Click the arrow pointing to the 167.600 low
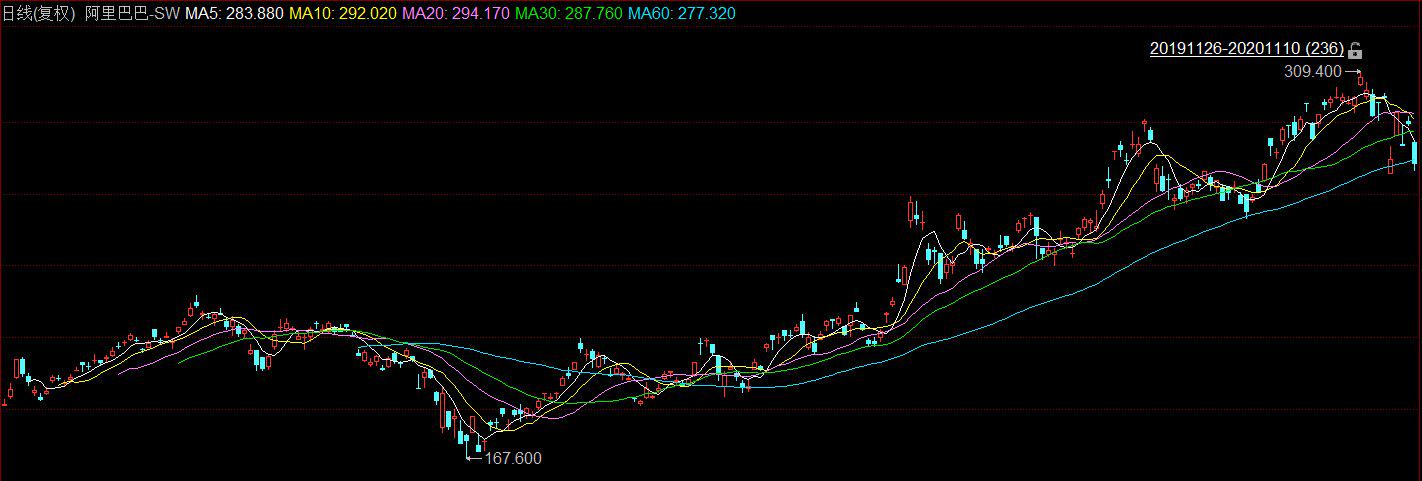The height and width of the screenshot is (481, 1422). (474, 459)
